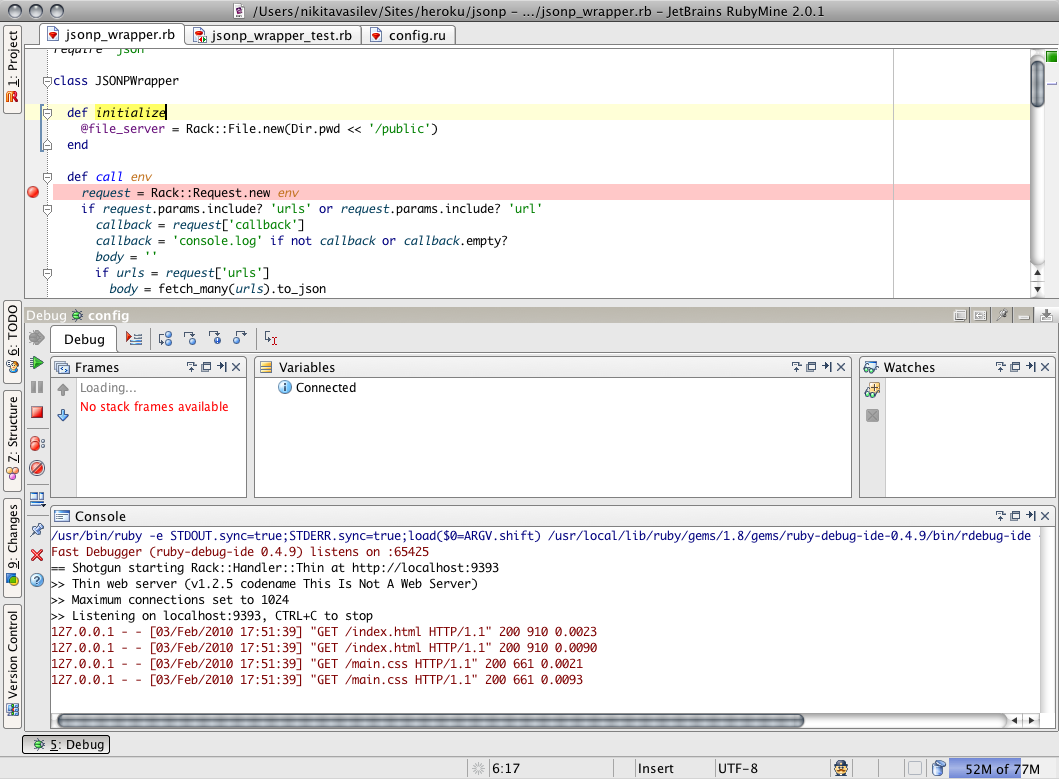Toggle Mute Breakpoints on the debug sidebar
Viewport: 1059px width, 779px height.
[37, 468]
